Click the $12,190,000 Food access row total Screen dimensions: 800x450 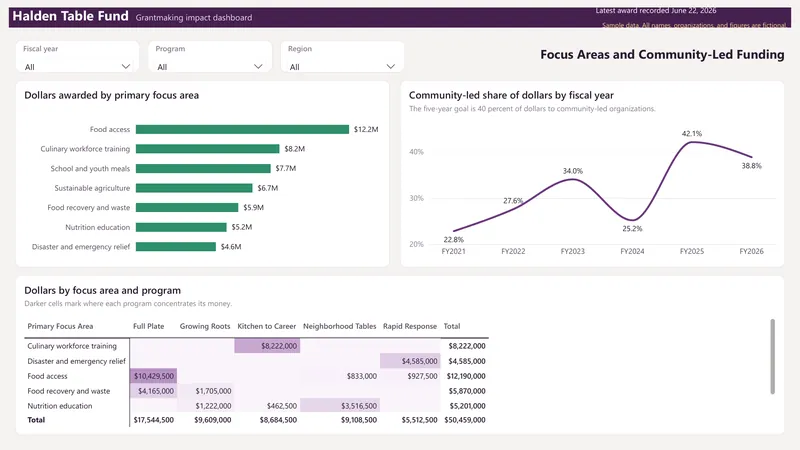(x=466, y=376)
